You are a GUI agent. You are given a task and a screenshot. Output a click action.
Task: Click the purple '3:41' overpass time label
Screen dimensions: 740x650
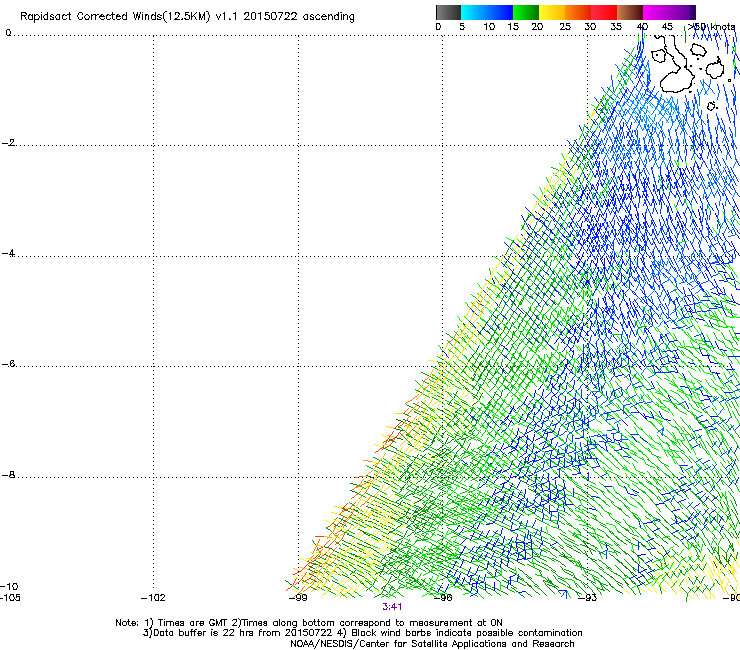click(392, 607)
